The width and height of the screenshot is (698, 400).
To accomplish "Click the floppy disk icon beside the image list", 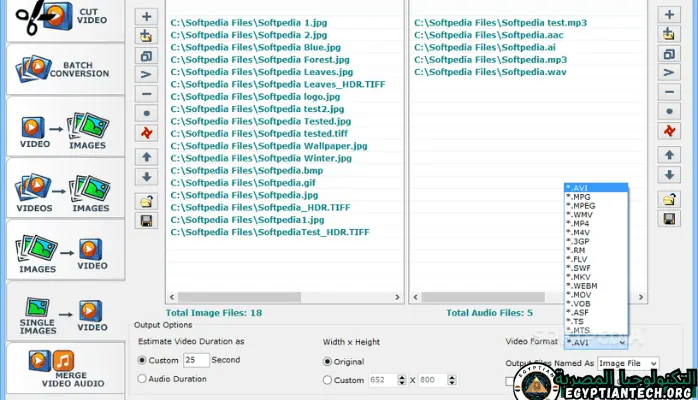I will tap(146, 220).
